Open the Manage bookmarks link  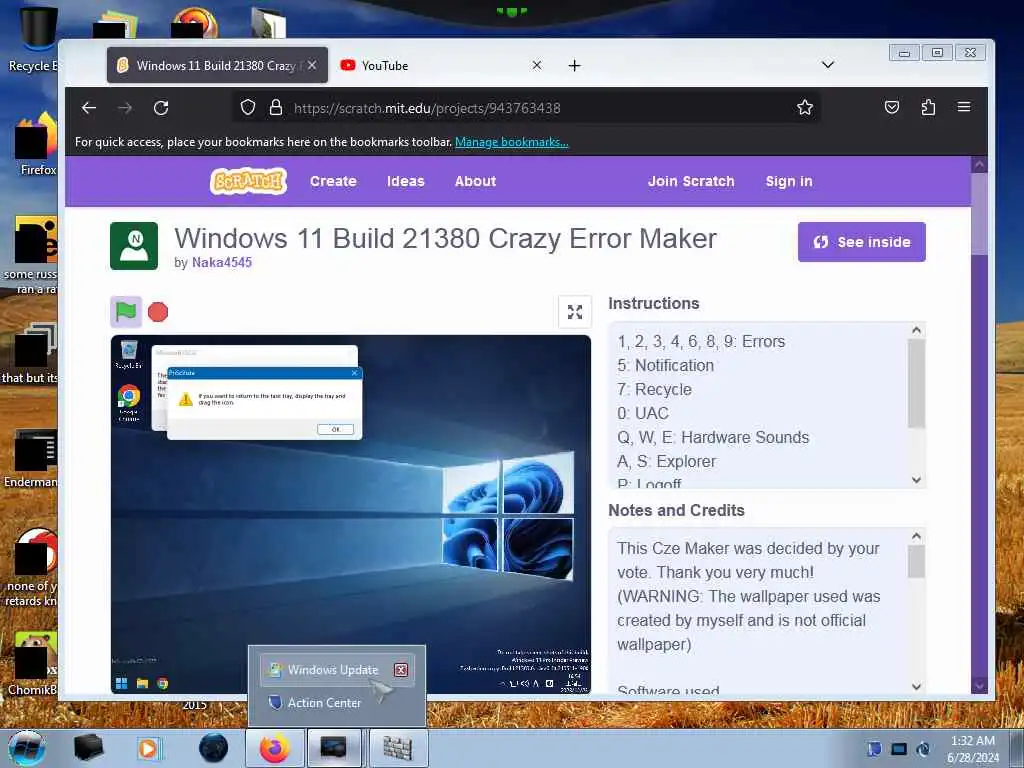(511, 142)
